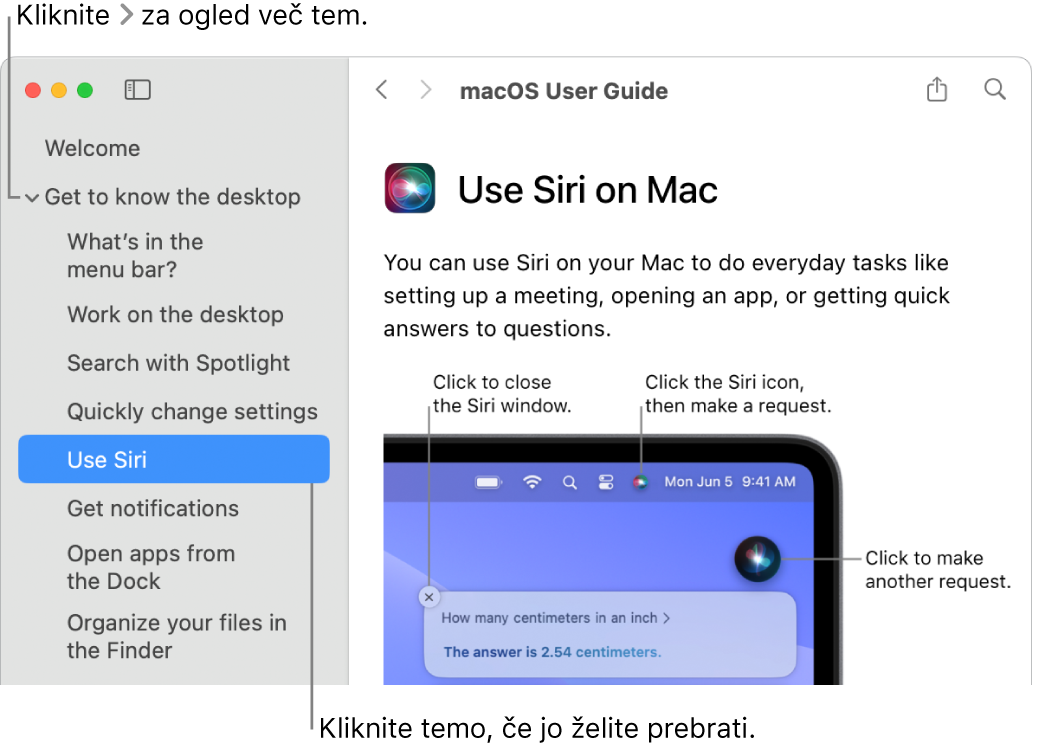
Task: Close the Siri window with the x button
Action: click(429, 597)
